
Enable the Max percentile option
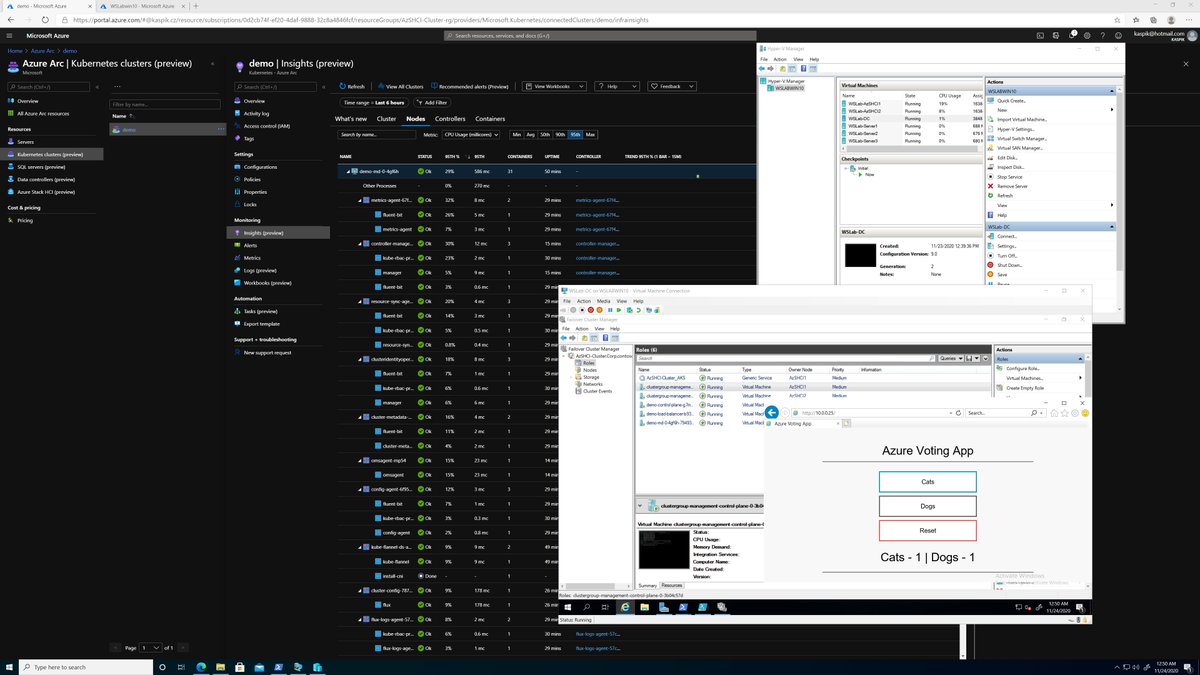click(590, 135)
